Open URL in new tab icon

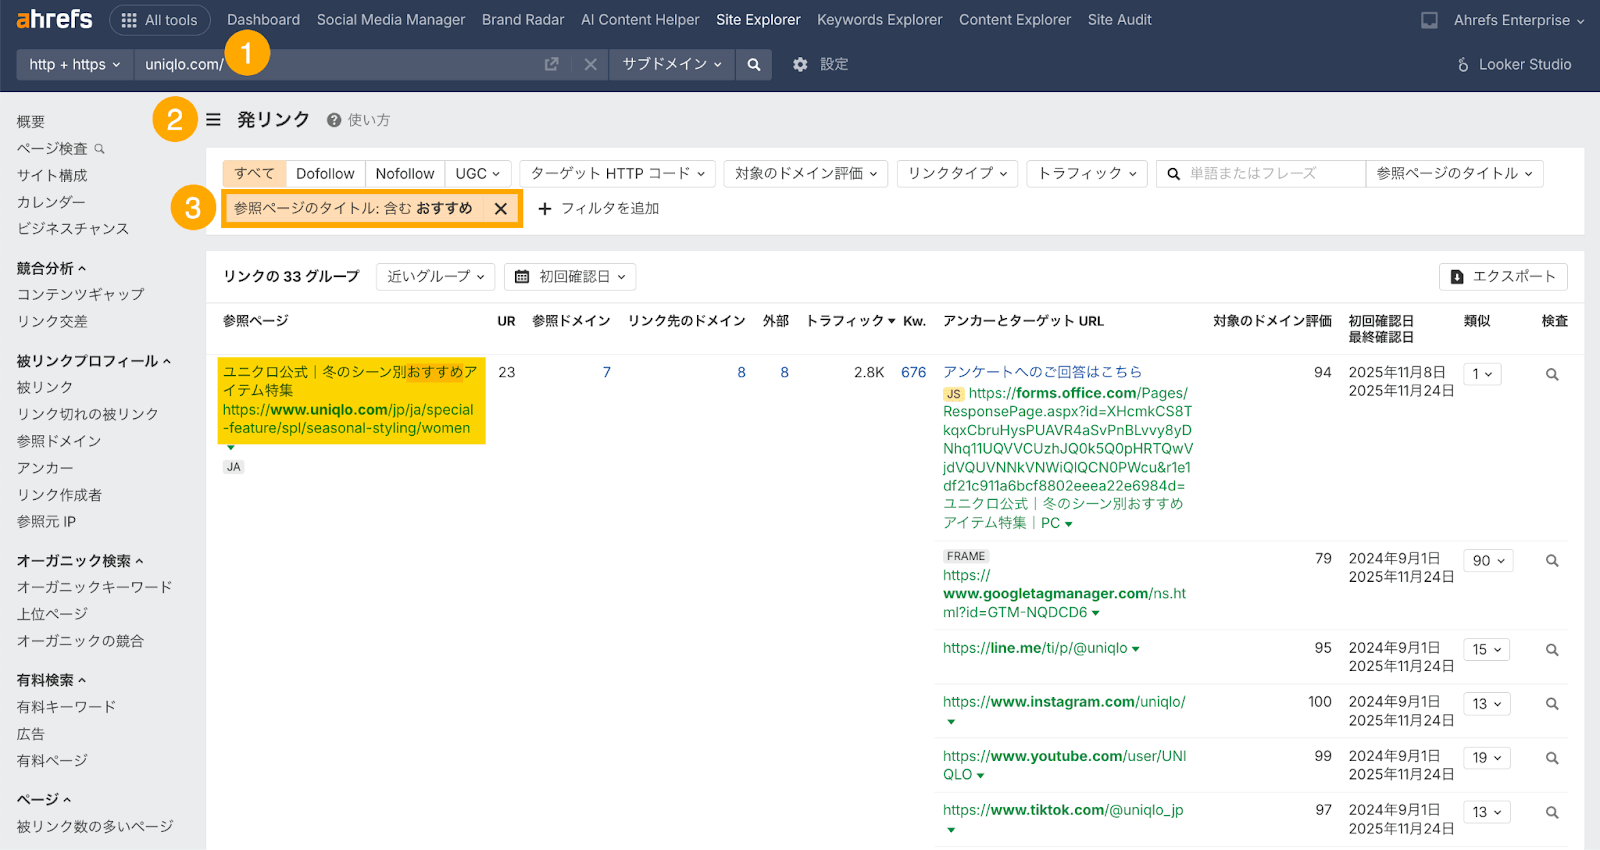(x=551, y=64)
